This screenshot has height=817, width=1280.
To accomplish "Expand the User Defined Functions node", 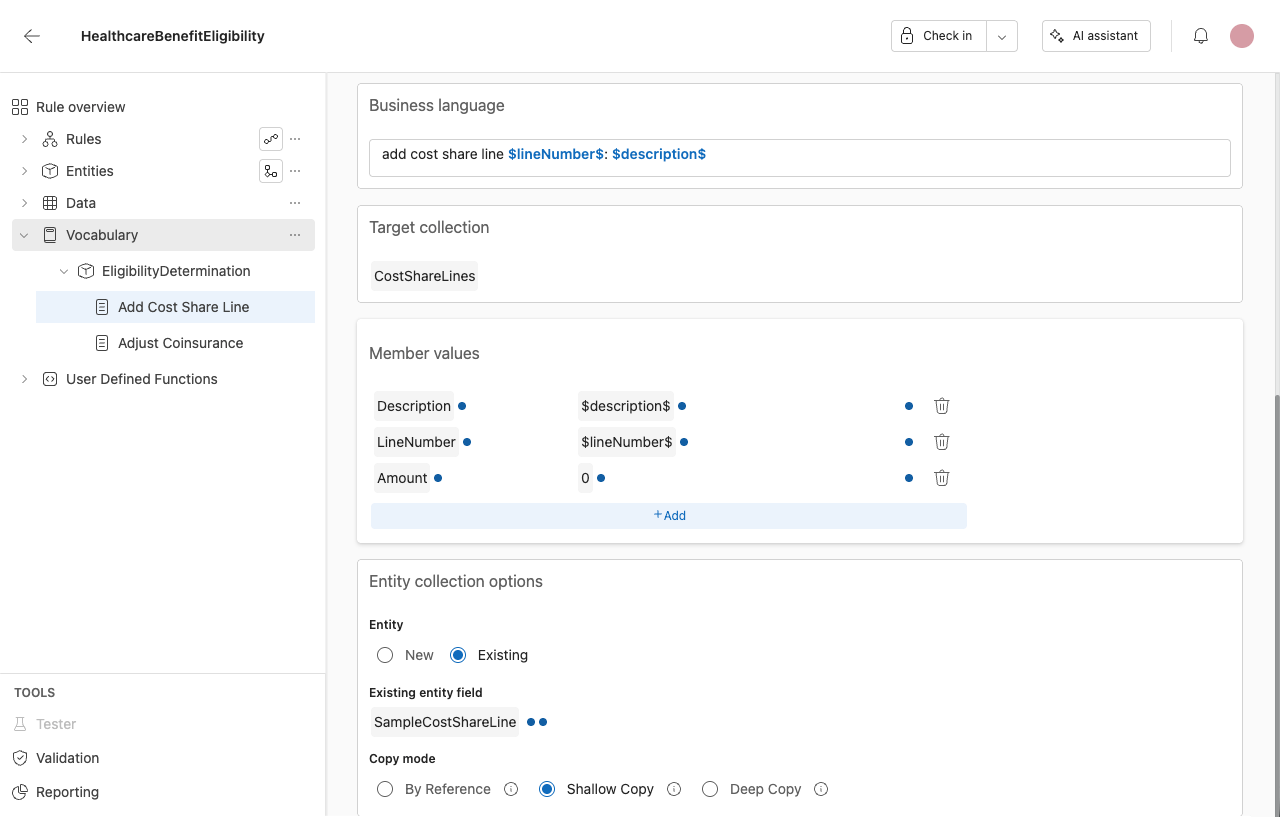I will [x=24, y=379].
